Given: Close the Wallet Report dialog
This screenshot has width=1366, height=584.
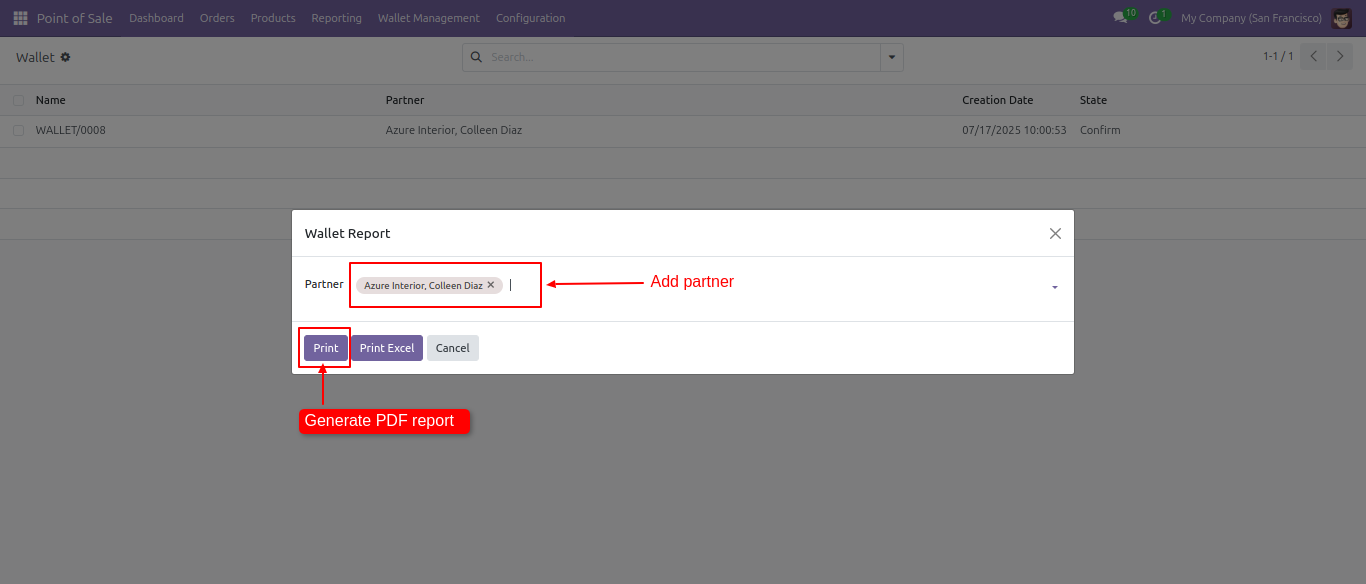Looking at the screenshot, I should click(x=1055, y=233).
